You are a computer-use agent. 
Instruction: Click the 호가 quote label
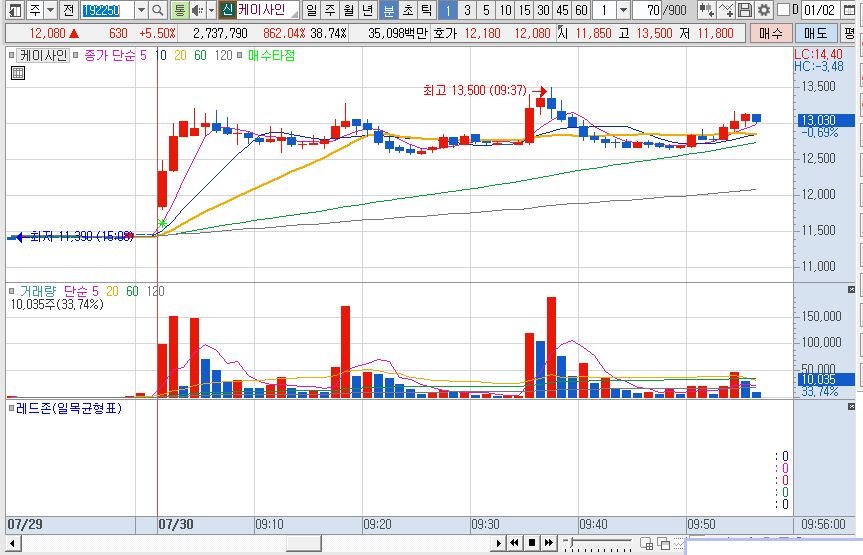click(x=445, y=34)
